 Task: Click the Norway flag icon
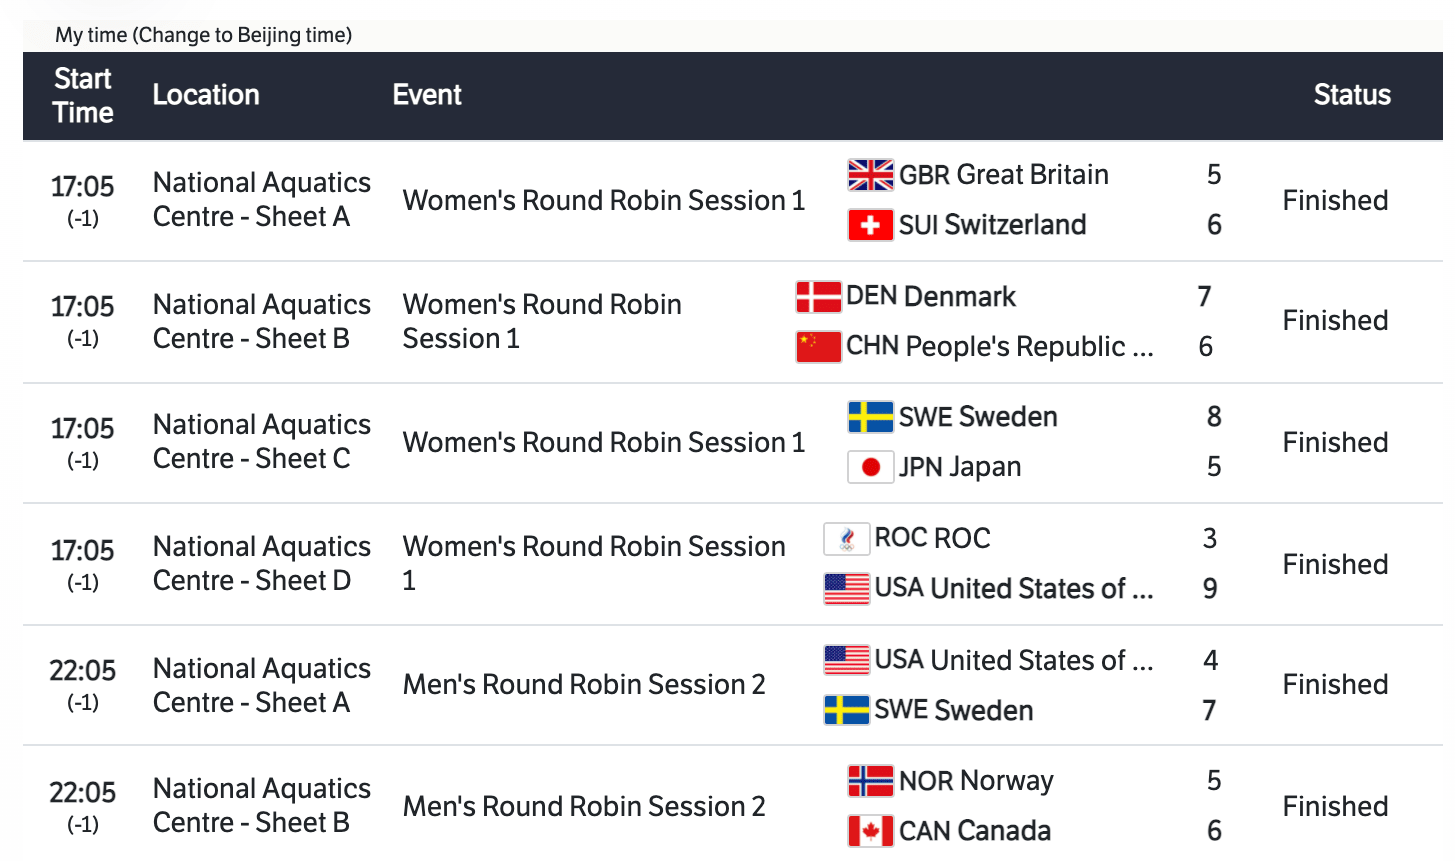pyautogui.click(x=870, y=781)
